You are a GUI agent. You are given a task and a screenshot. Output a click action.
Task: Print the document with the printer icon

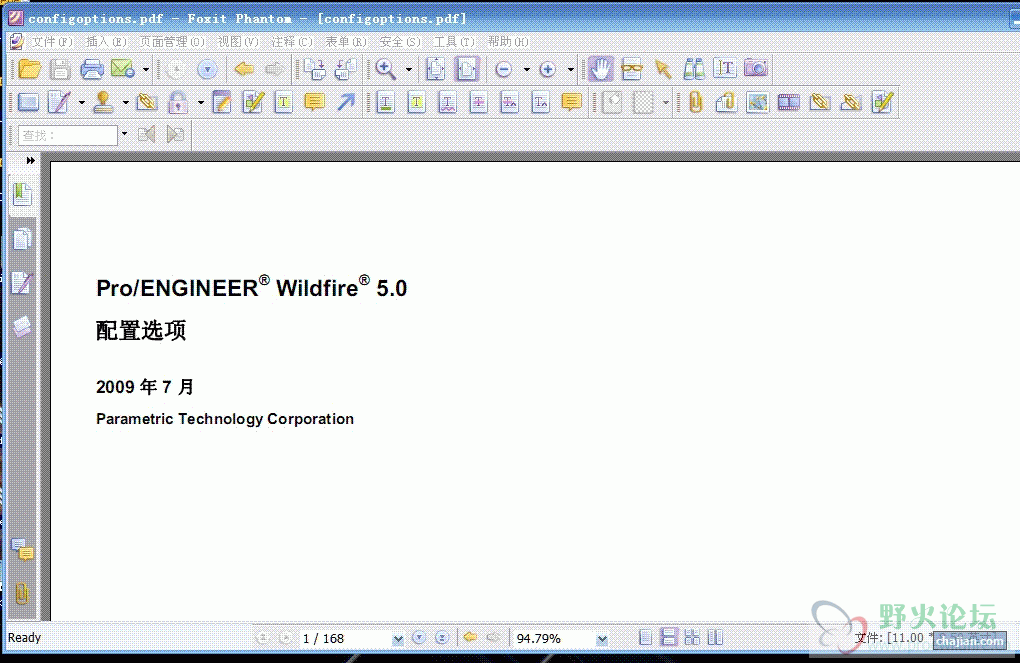[x=92, y=69]
